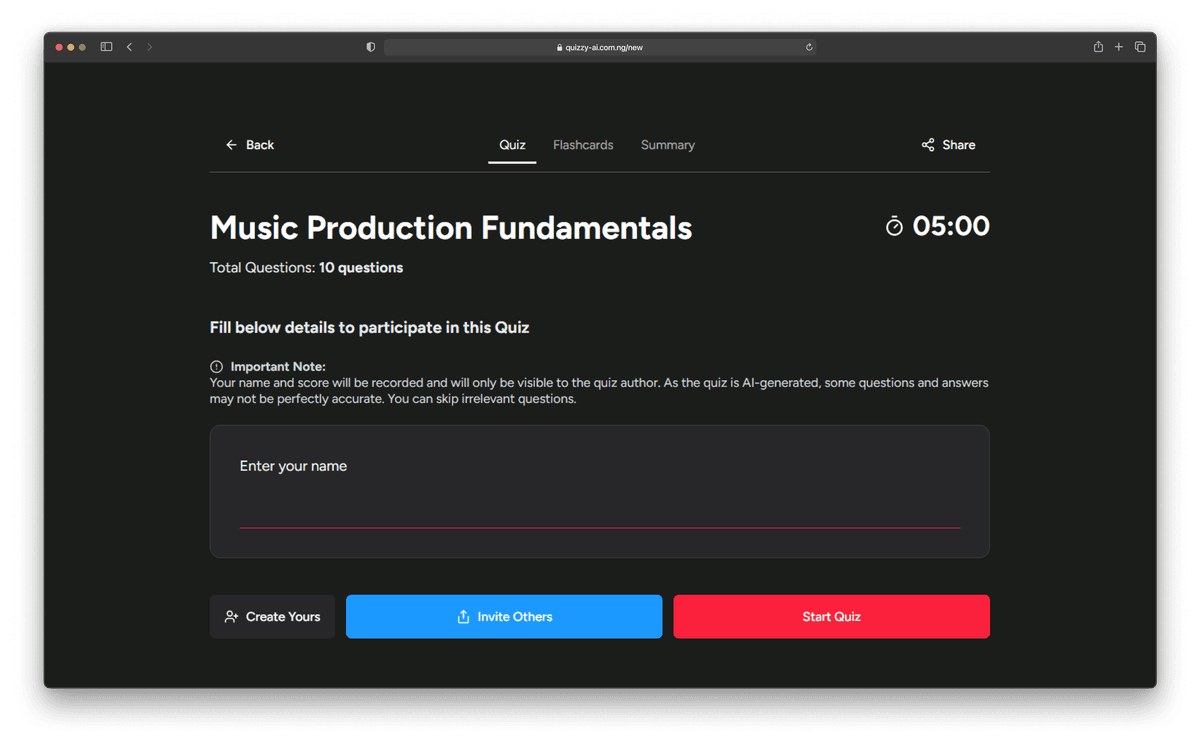Click the privacy shield icon in toolbar

pos(371,47)
